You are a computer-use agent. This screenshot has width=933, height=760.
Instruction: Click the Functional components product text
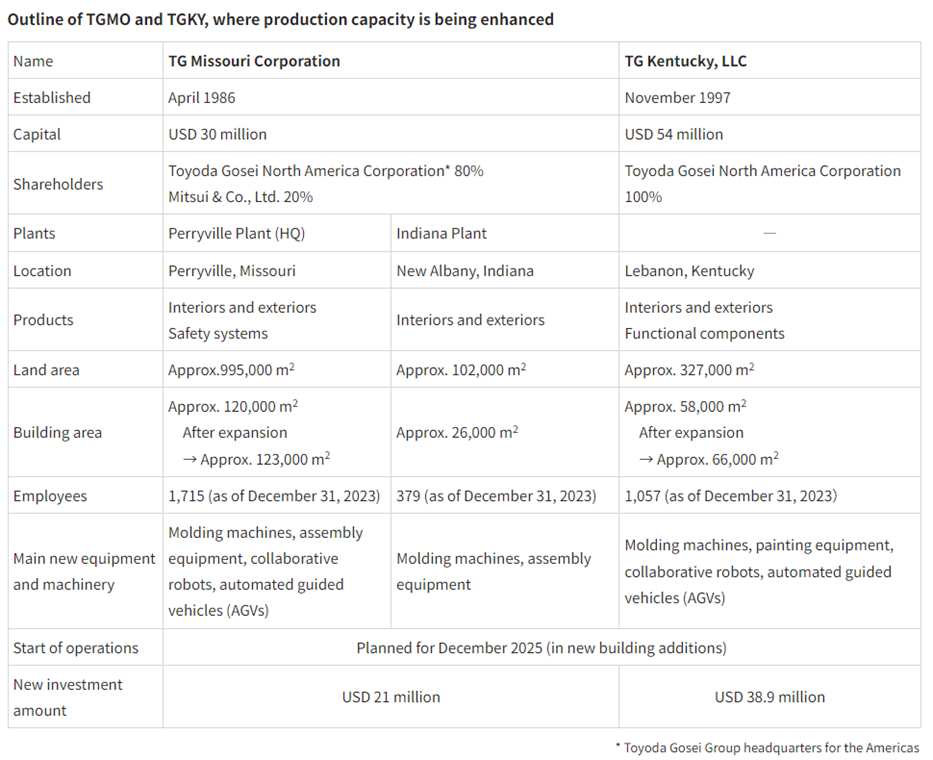[704, 333]
